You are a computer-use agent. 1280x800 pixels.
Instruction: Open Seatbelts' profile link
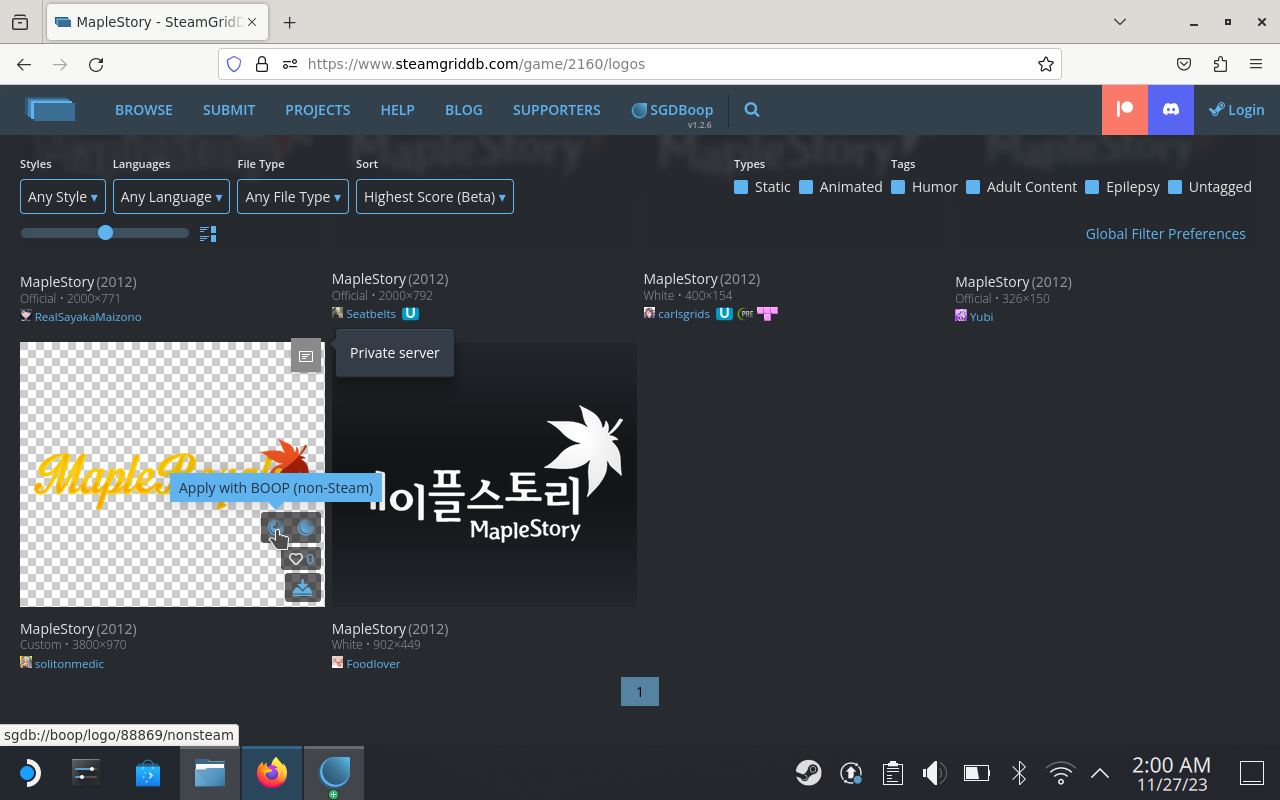pyautogui.click(x=371, y=314)
